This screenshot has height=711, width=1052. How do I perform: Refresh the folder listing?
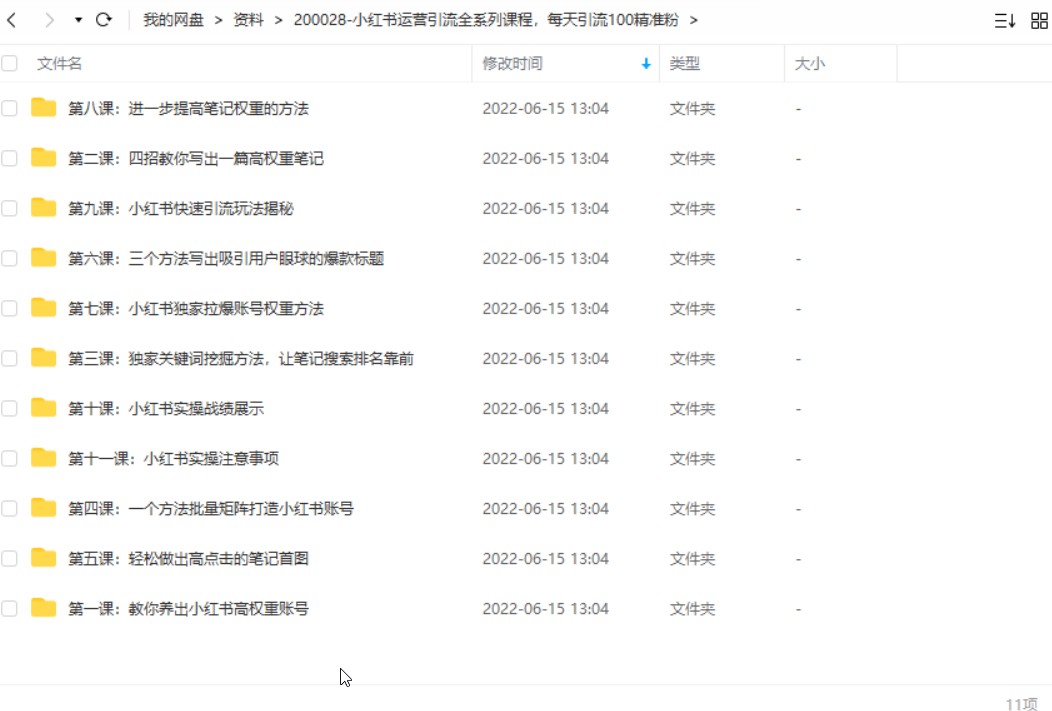(103, 19)
